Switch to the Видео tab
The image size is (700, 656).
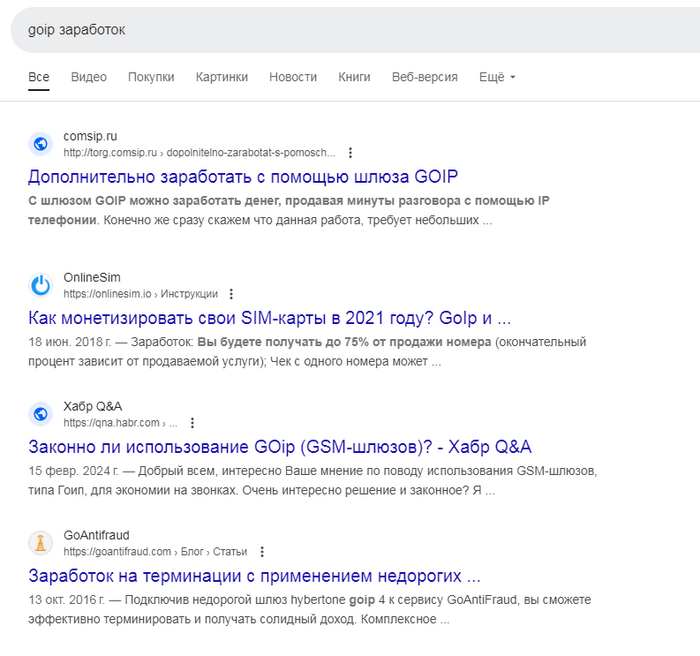(89, 77)
